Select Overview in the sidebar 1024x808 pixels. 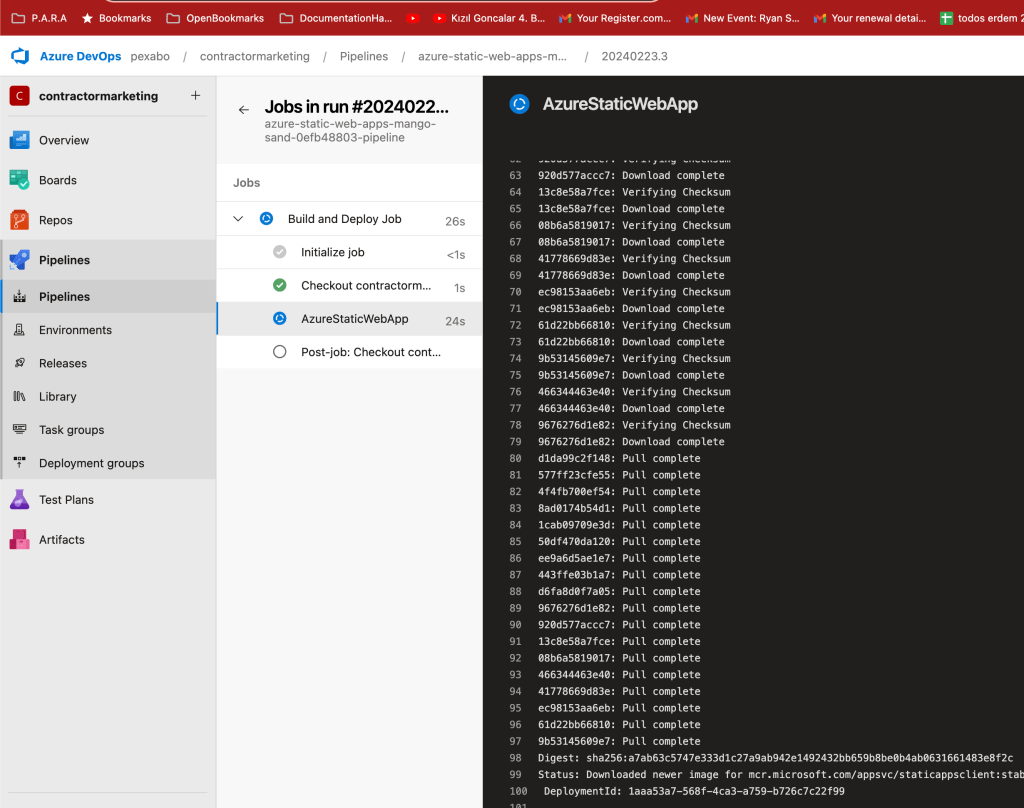64,140
